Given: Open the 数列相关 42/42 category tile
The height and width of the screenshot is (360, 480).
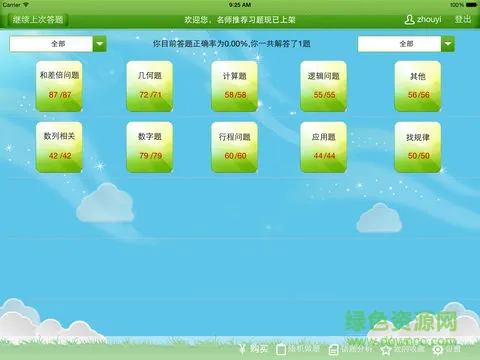Looking at the screenshot, I should click(59, 147).
